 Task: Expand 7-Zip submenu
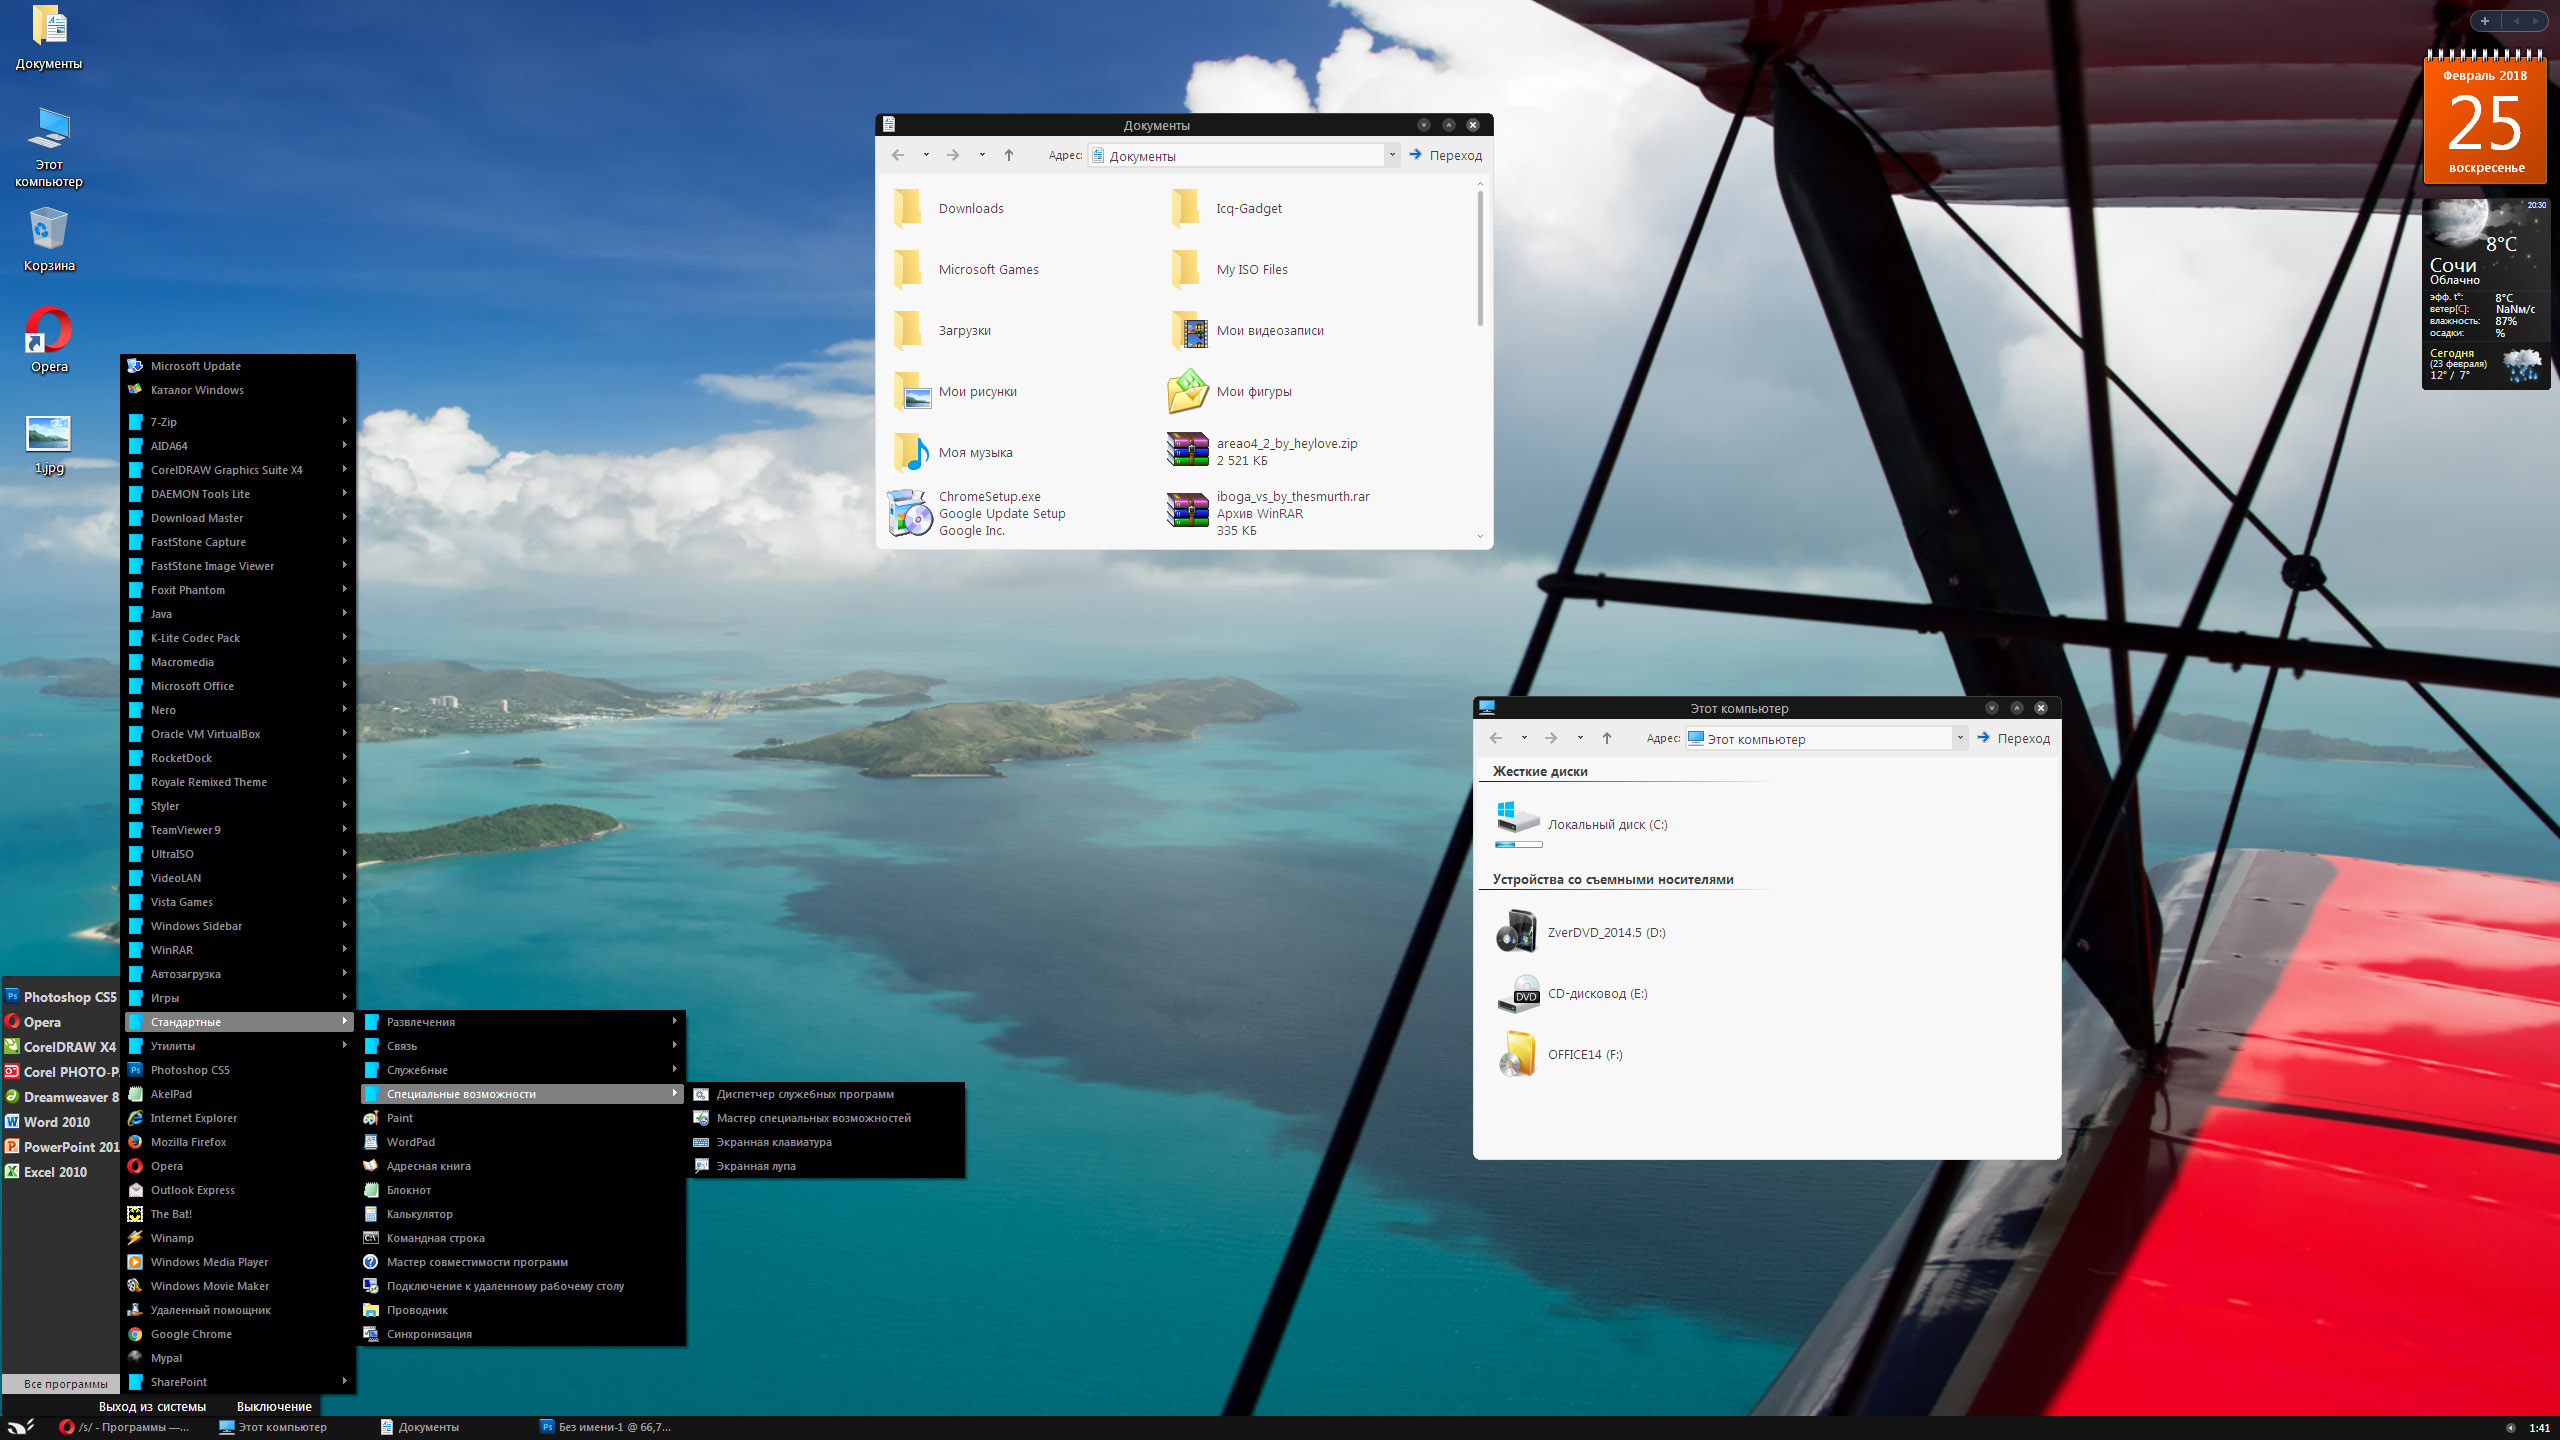238,422
